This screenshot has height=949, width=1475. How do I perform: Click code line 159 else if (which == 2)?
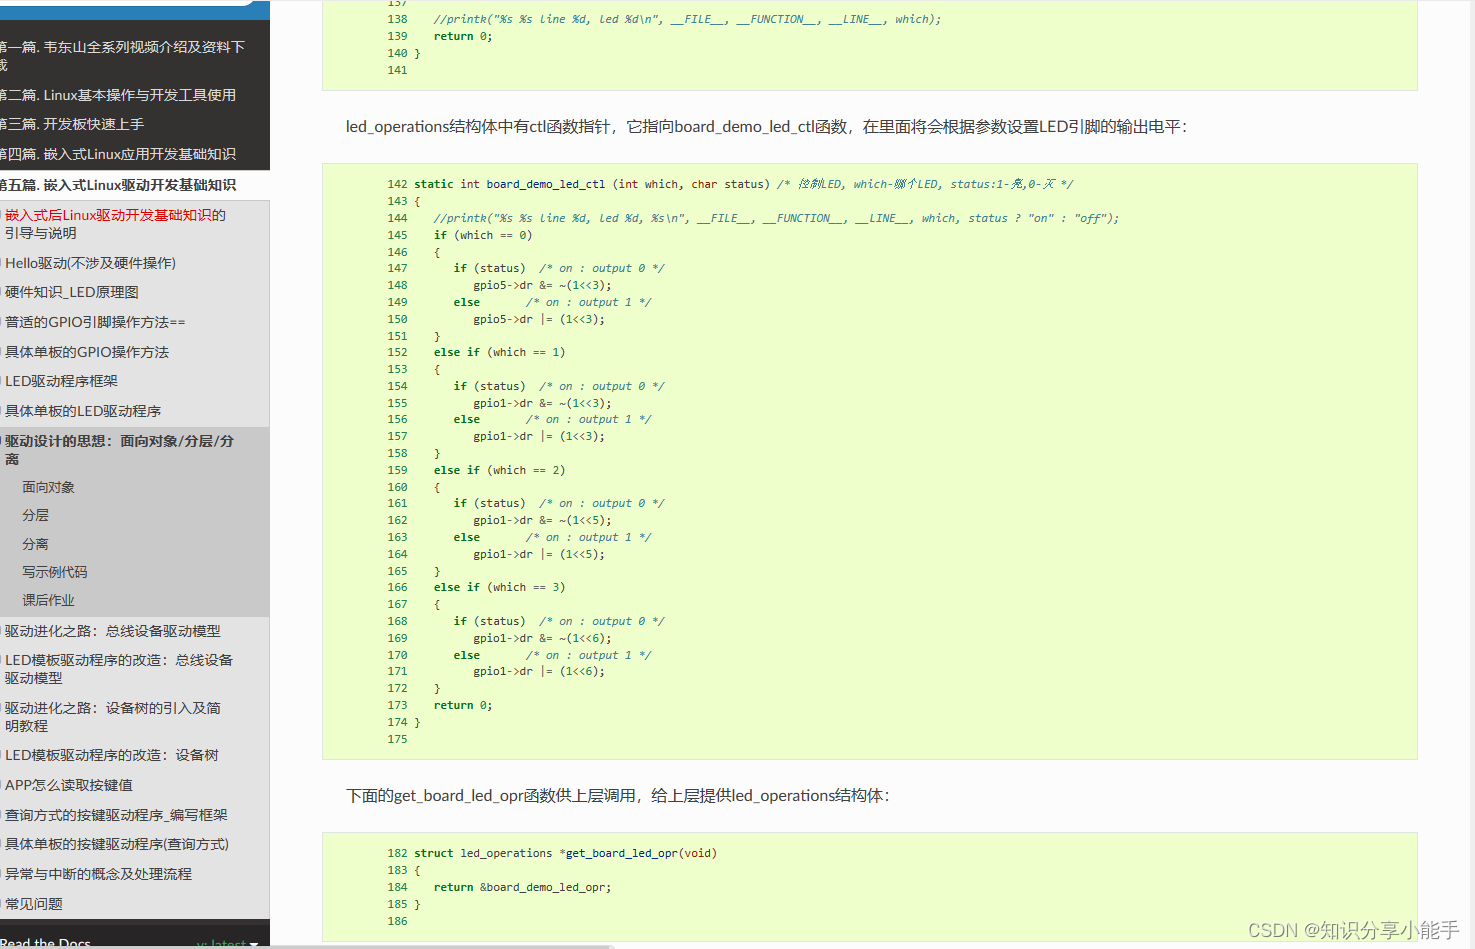coord(499,470)
